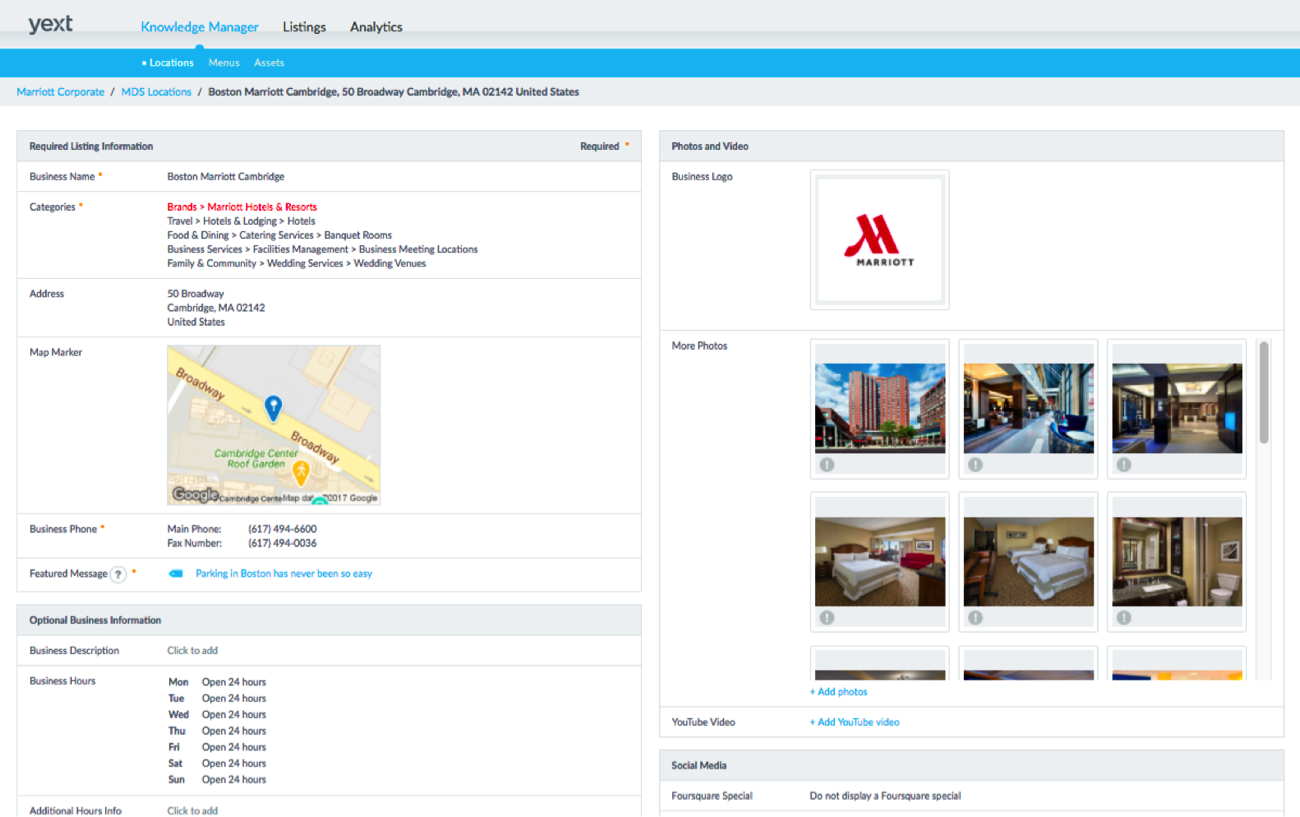Switch to the Assets sub-tab
The image size is (1300, 817).
click(x=269, y=63)
